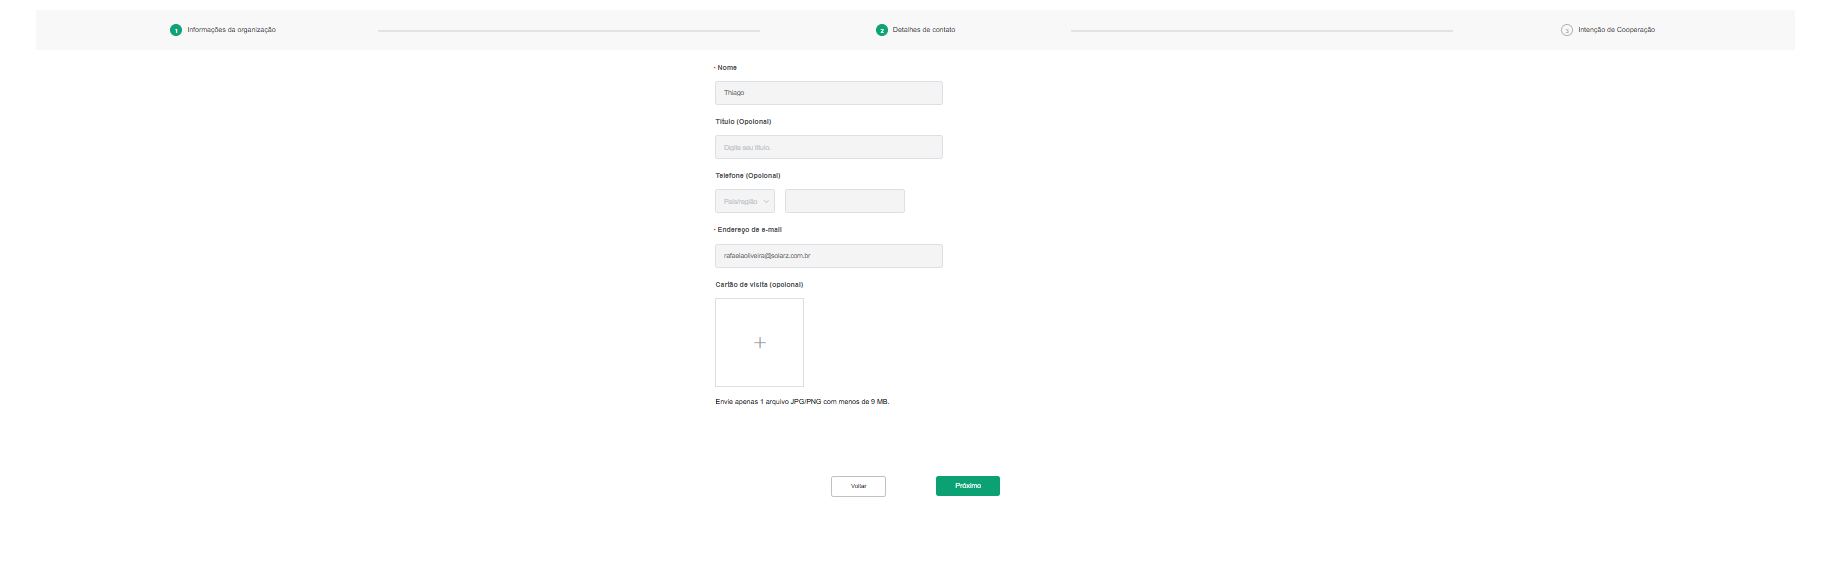Open the País/região dropdown

point(745,201)
